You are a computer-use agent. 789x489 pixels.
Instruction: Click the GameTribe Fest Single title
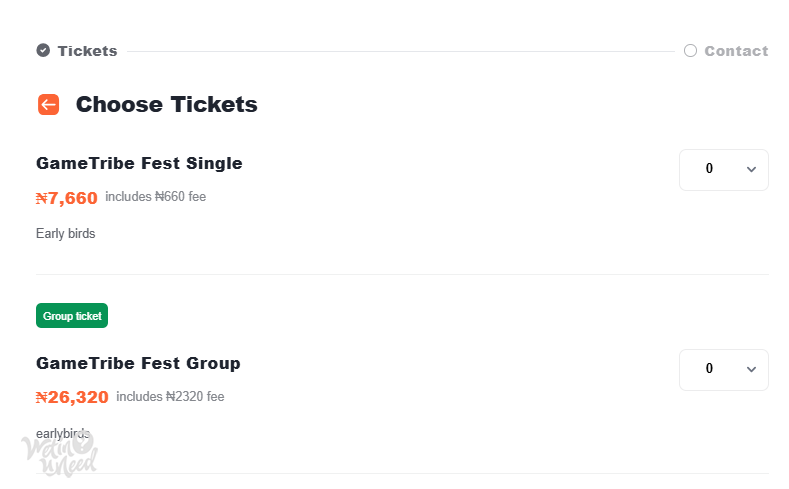139,164
